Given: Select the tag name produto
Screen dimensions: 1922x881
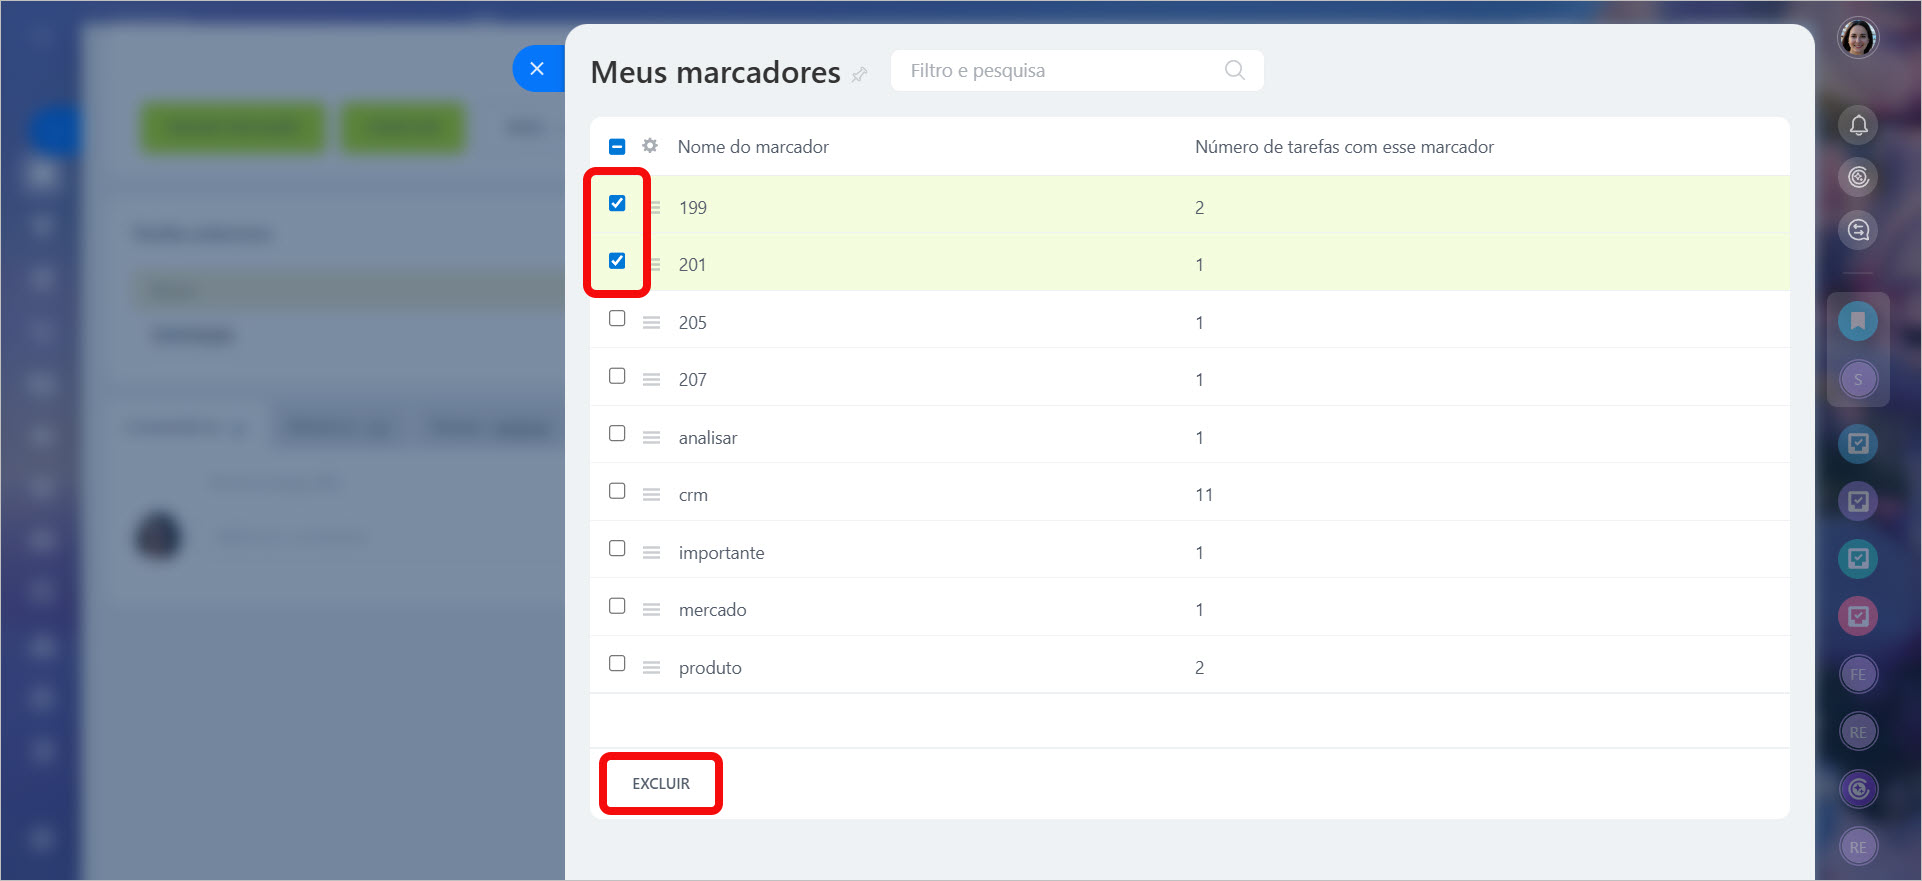Looking at the screenshot, I should coord(710,668).
